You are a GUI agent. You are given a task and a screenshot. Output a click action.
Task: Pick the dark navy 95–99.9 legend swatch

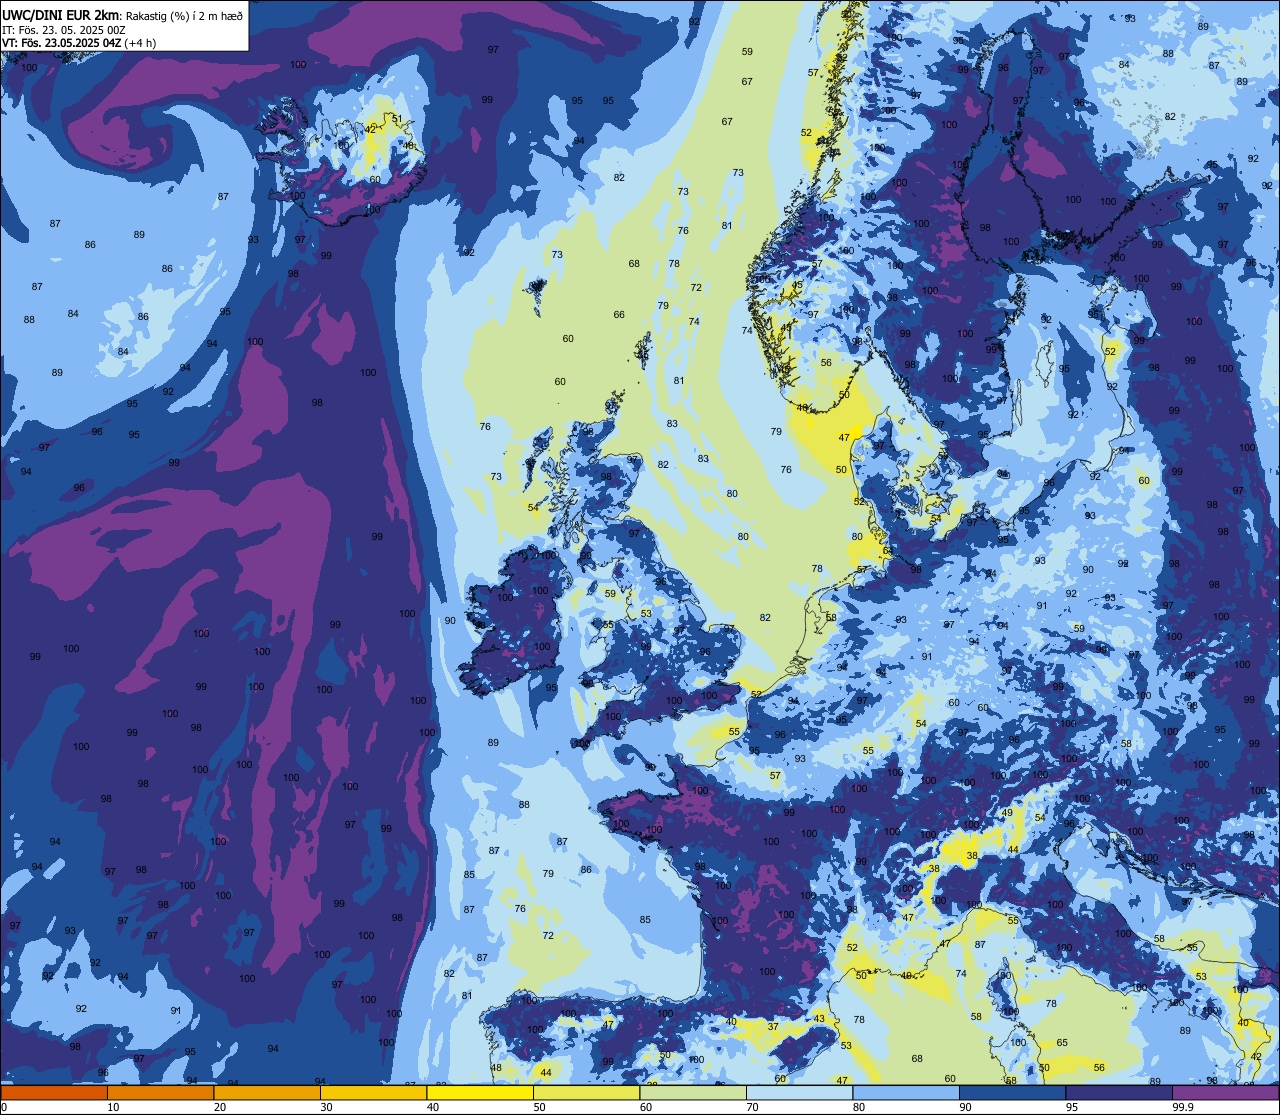[1119, 1092]
